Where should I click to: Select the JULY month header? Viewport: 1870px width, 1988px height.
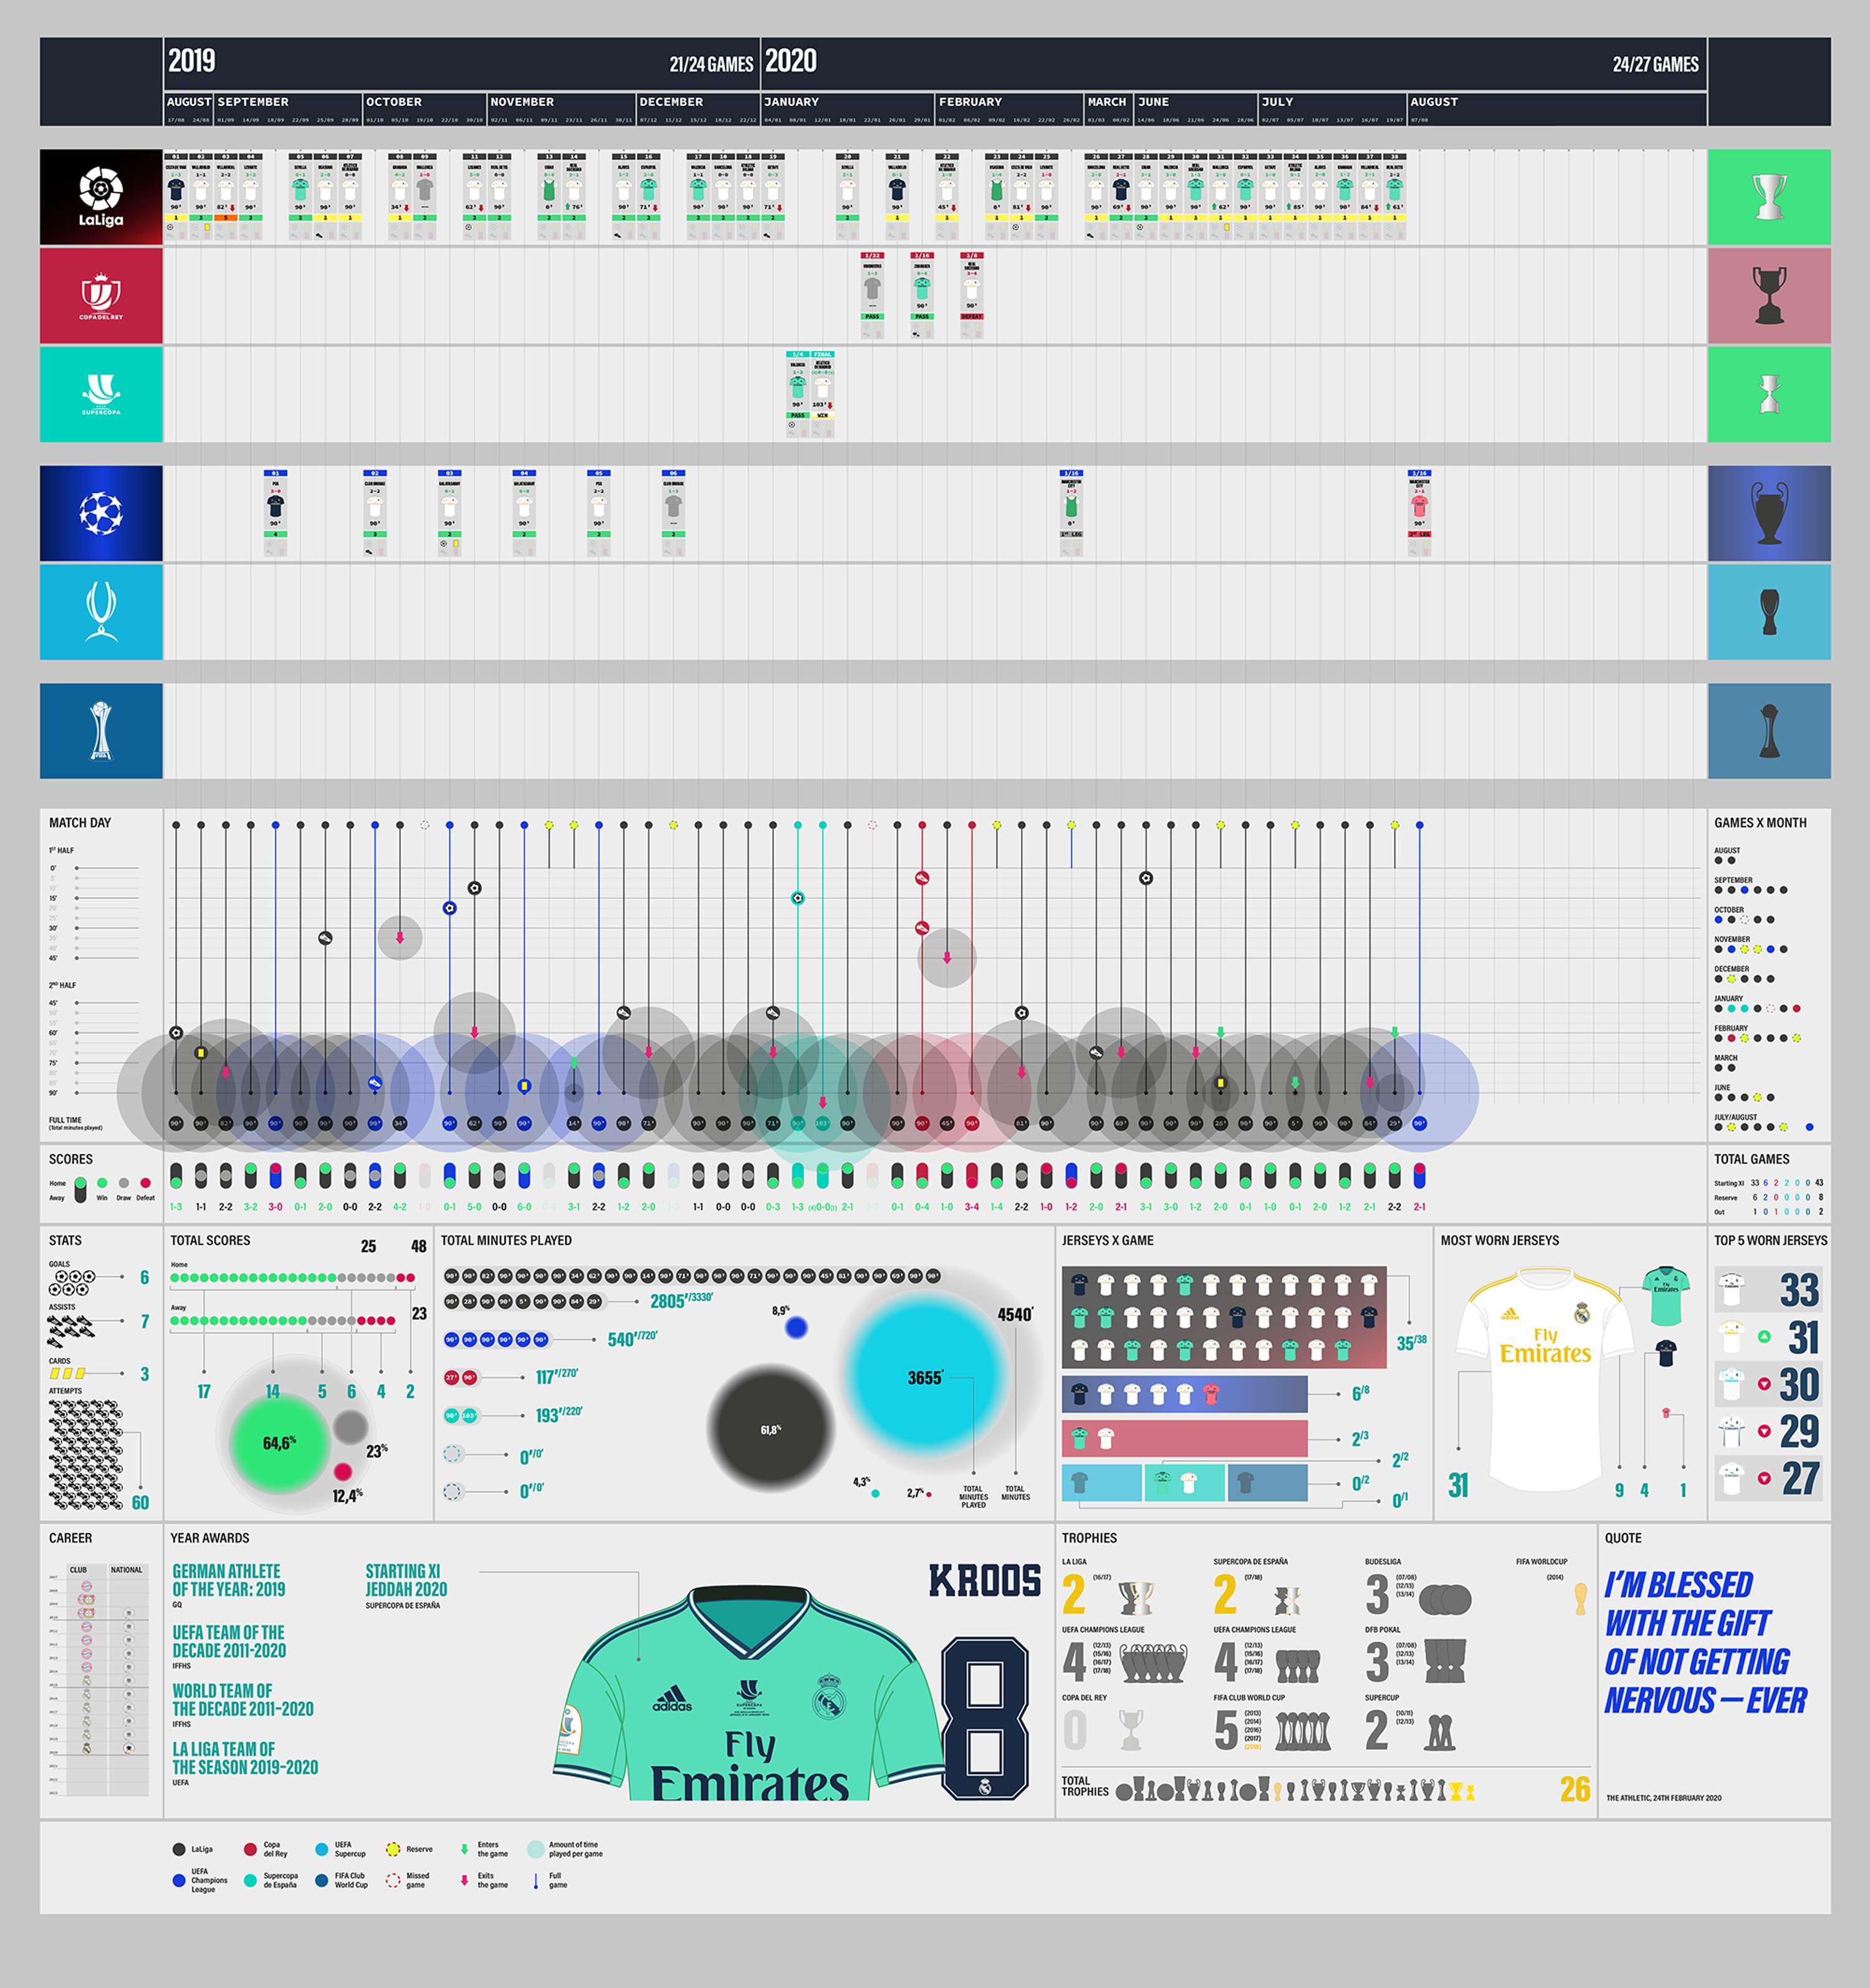[1277, 102]
